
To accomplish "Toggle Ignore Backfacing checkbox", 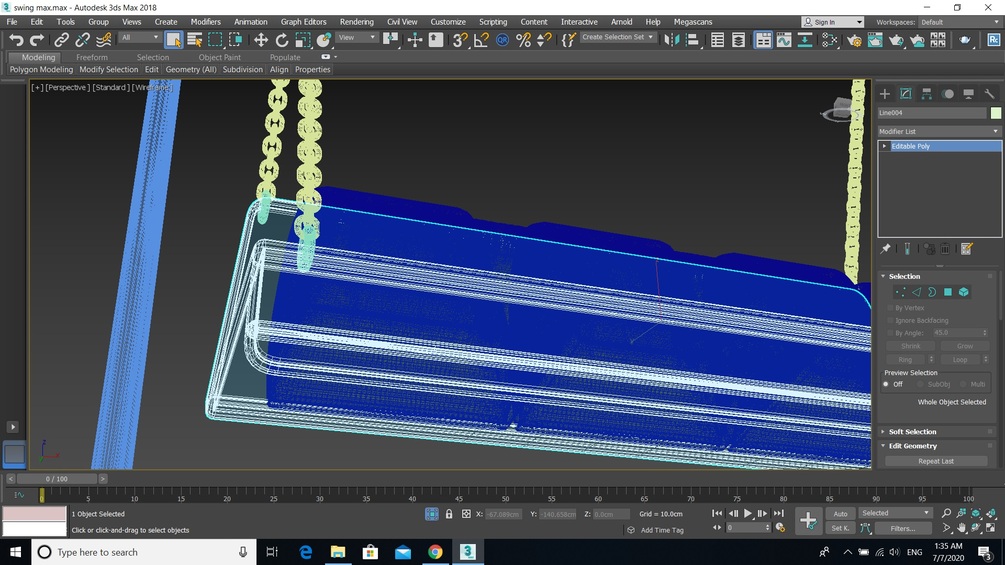I will [x=890, y=320].
